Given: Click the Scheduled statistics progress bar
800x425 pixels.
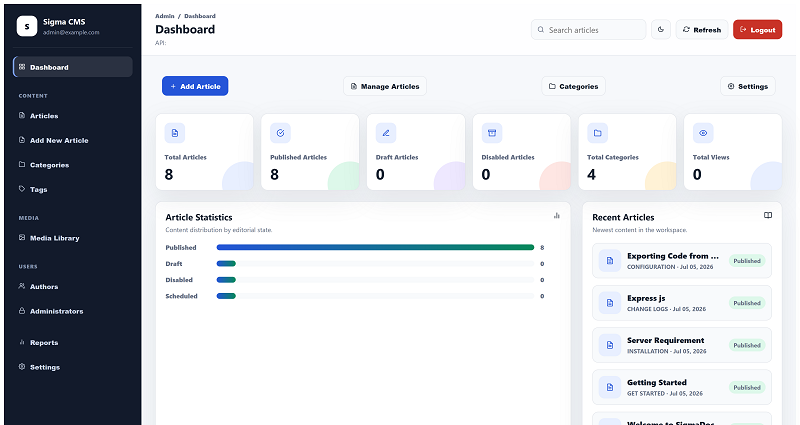Looking at the screenshot, I should pyautogui.click(x=376, y=296).
